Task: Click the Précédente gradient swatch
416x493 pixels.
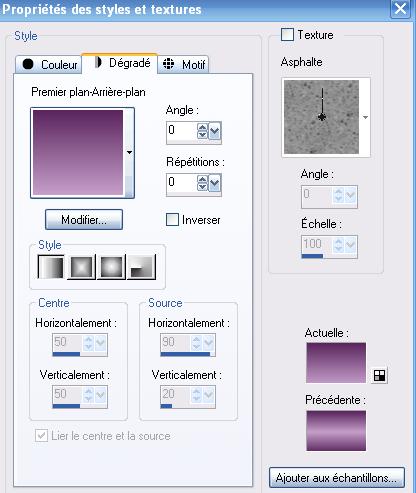Action: 336,430
